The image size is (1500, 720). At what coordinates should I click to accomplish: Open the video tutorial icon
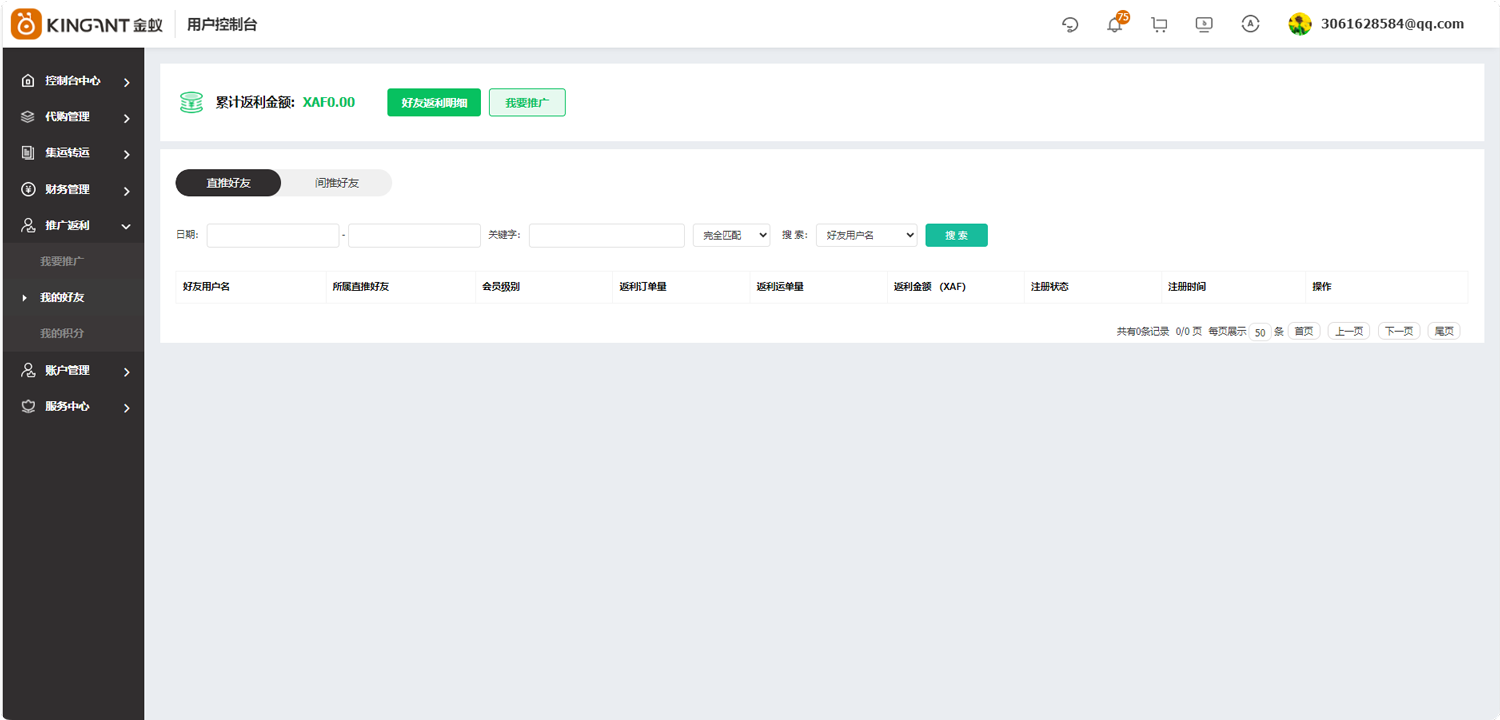pos(1204,24)
